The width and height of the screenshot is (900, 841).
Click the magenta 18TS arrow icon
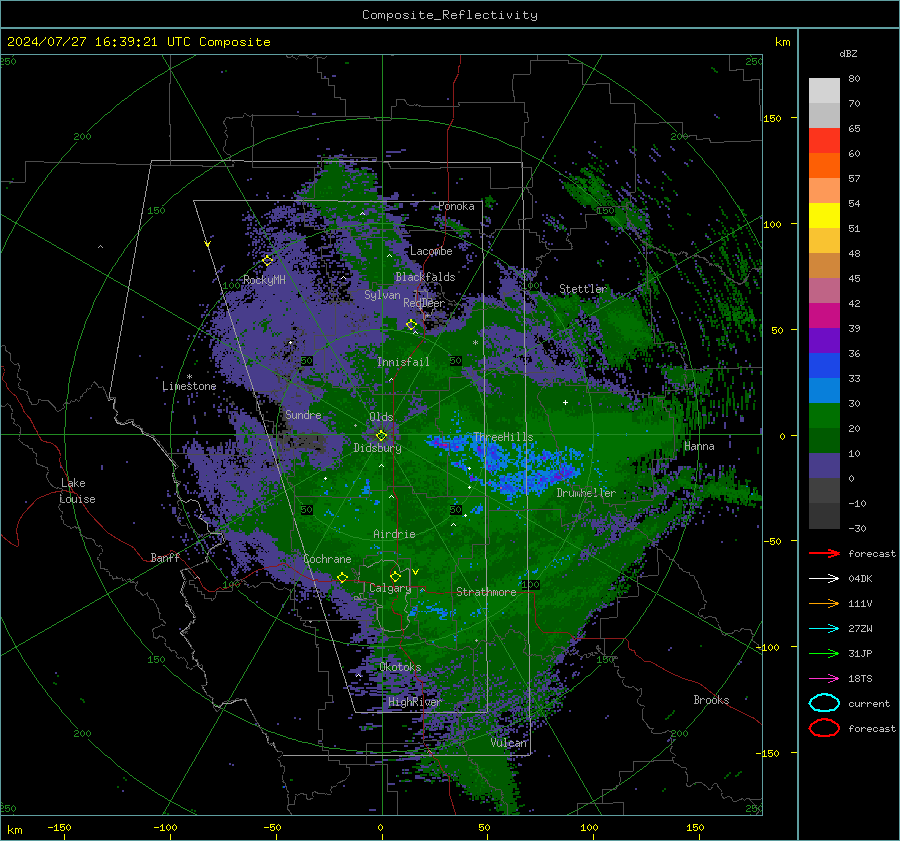tap(824, 679)
